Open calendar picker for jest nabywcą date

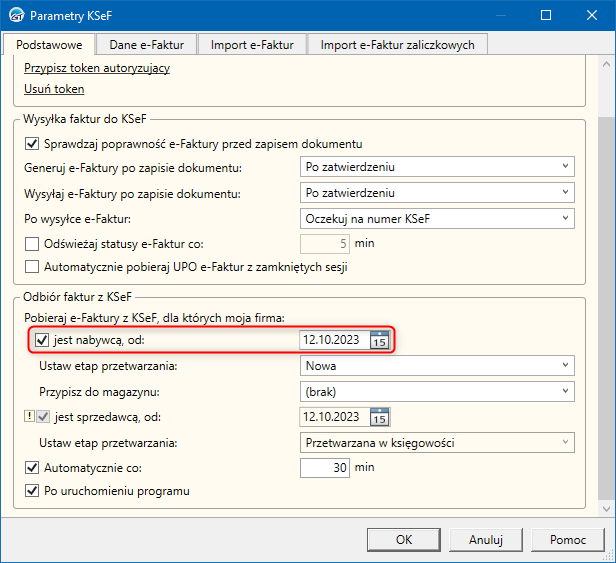click(x=379, y=340)
